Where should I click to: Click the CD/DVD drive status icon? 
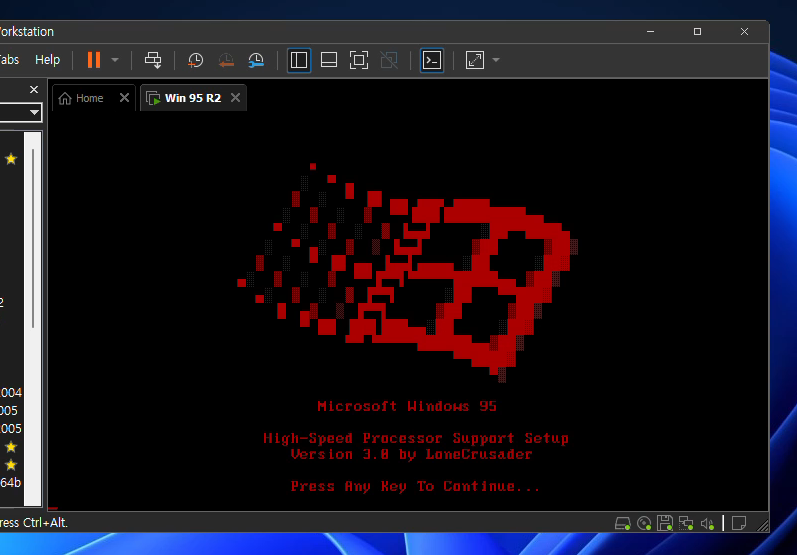(x=644, y=523)
